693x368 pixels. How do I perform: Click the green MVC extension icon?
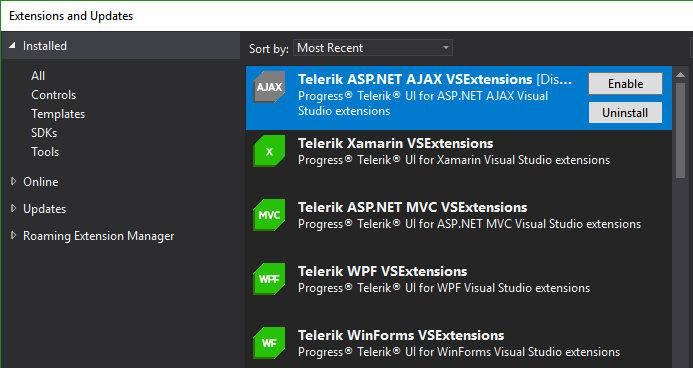(x=269, y=215)
